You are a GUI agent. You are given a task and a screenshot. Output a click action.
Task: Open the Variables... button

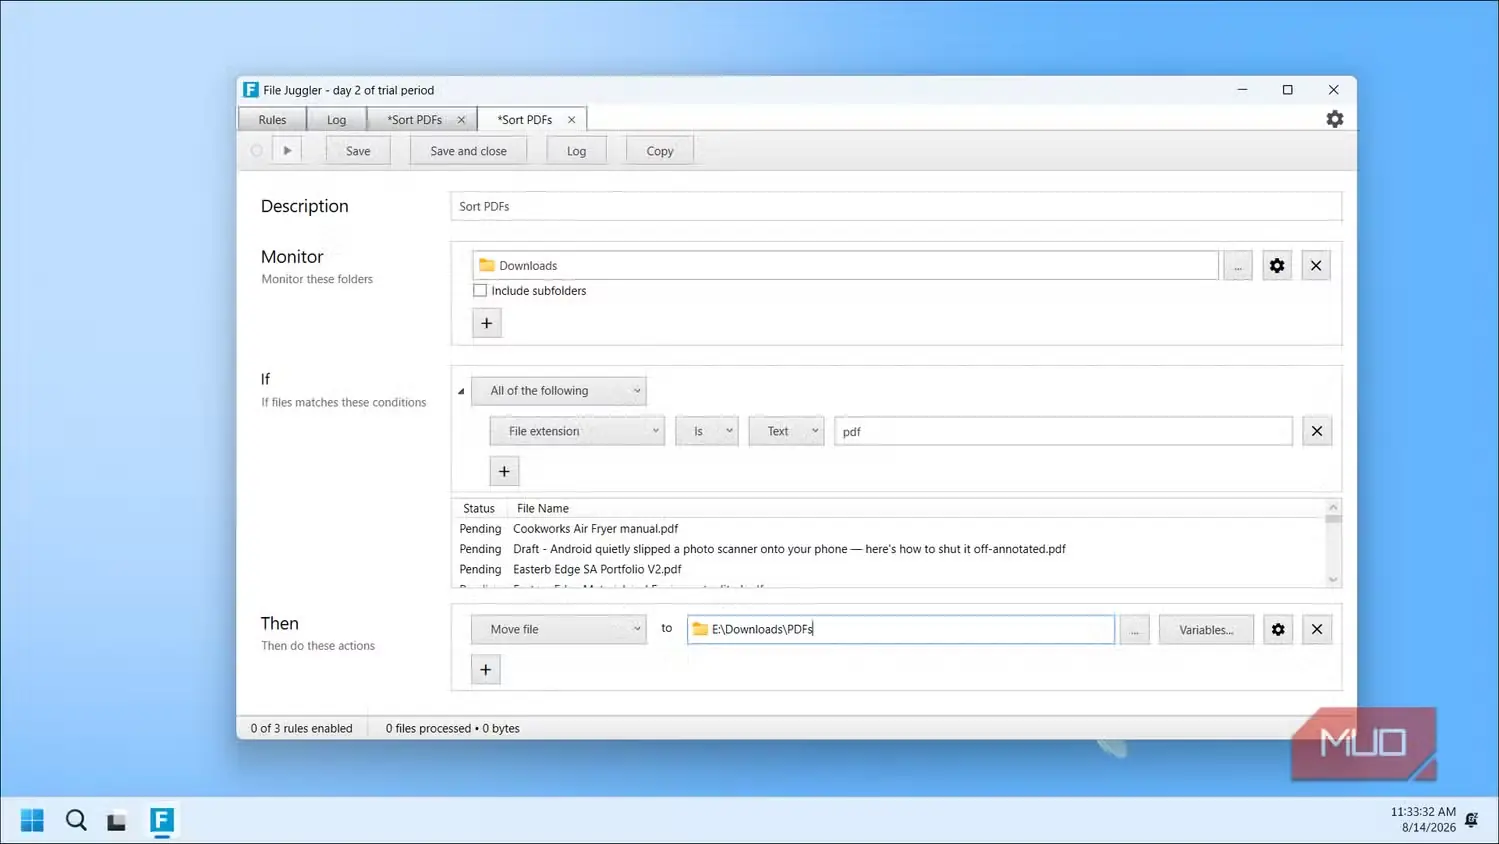(1206, 629)
